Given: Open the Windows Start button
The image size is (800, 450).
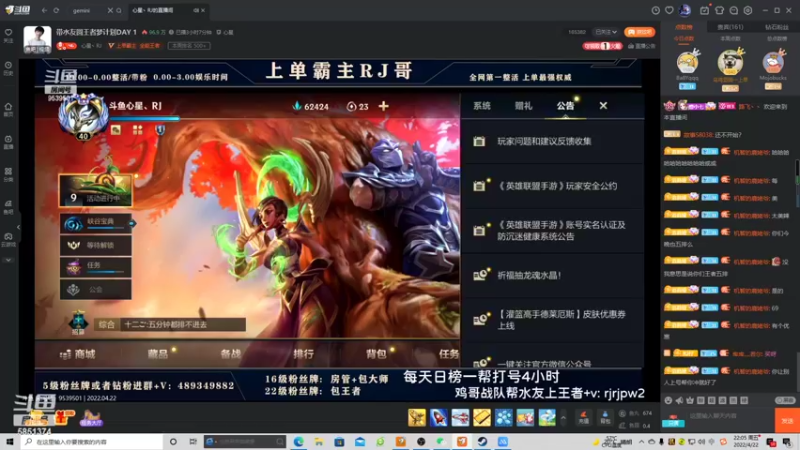Looking at the screenshot, I should click(10, 442).
